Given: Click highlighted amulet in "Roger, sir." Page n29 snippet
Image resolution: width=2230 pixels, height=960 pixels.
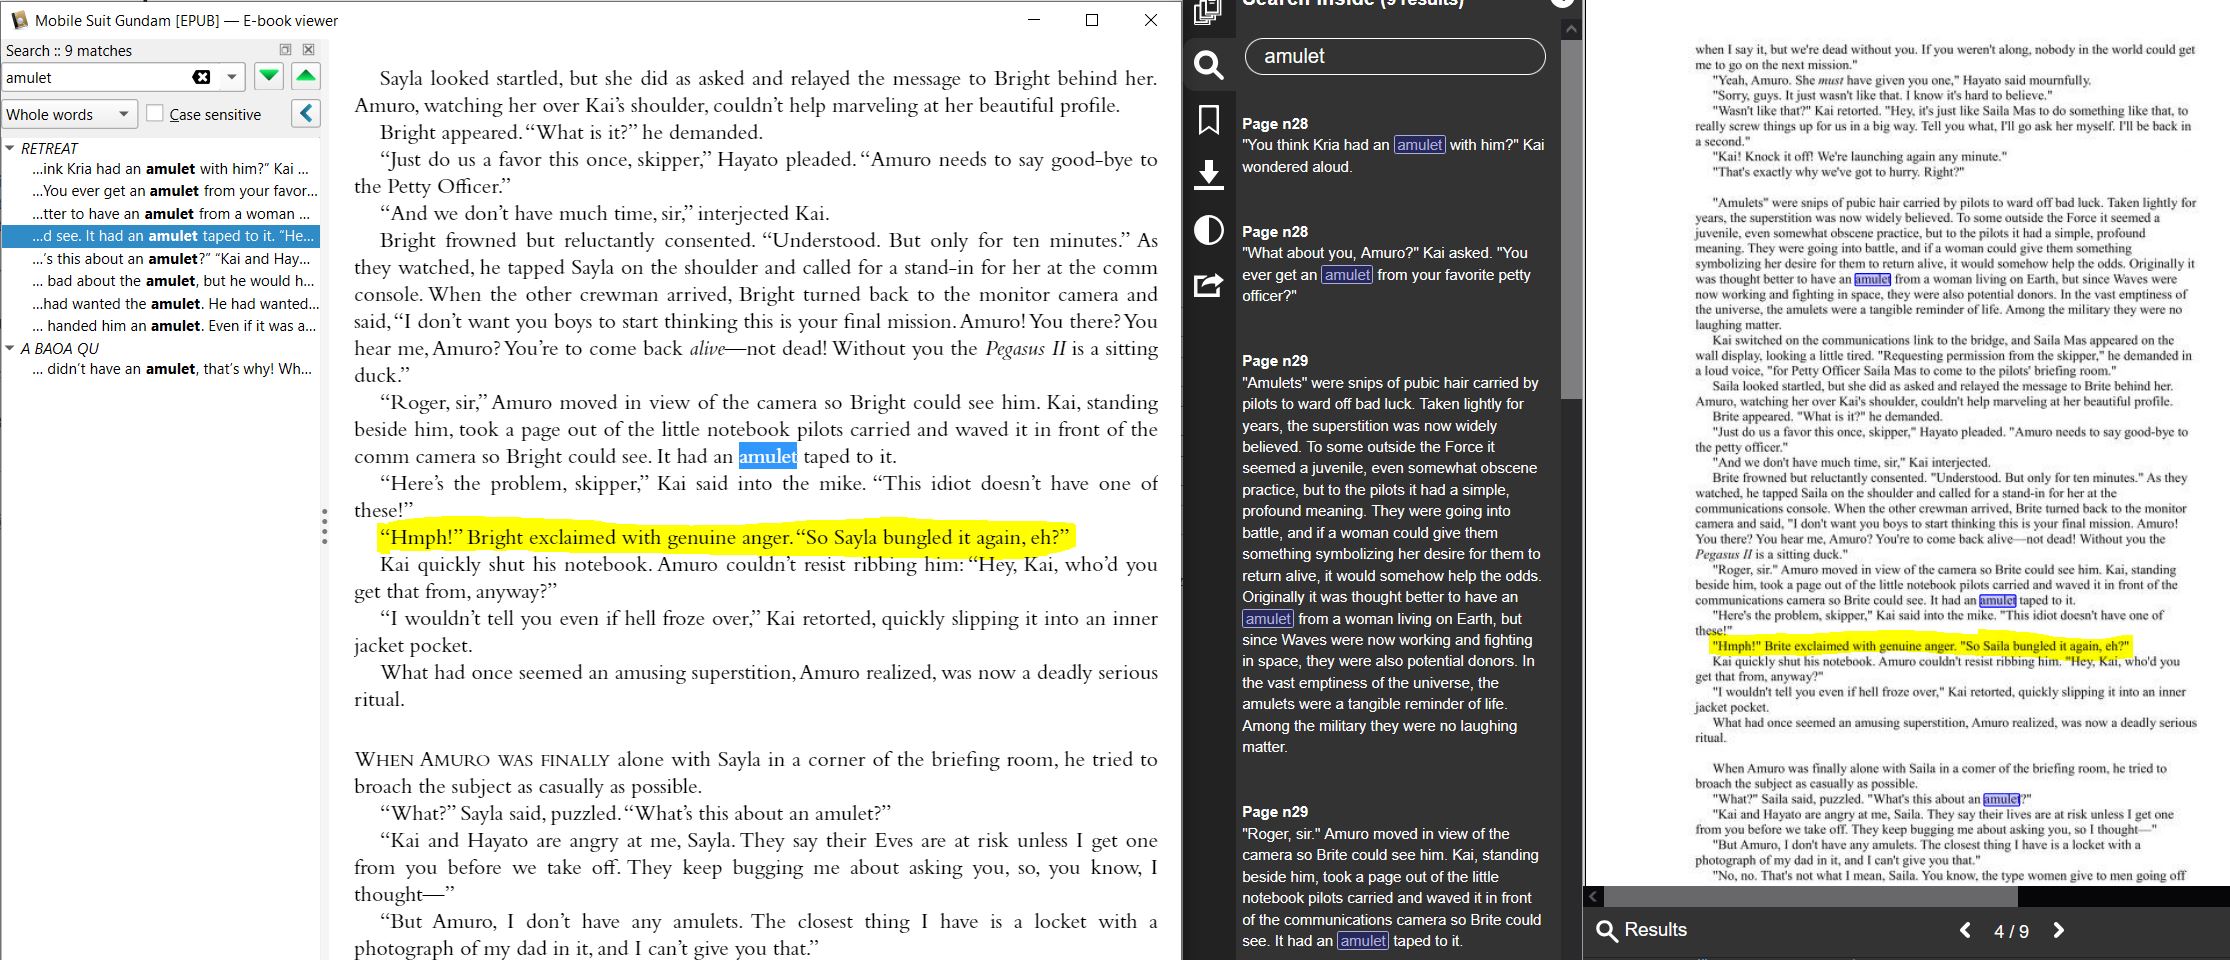Looking at the screenshot, I should 1364,940.
